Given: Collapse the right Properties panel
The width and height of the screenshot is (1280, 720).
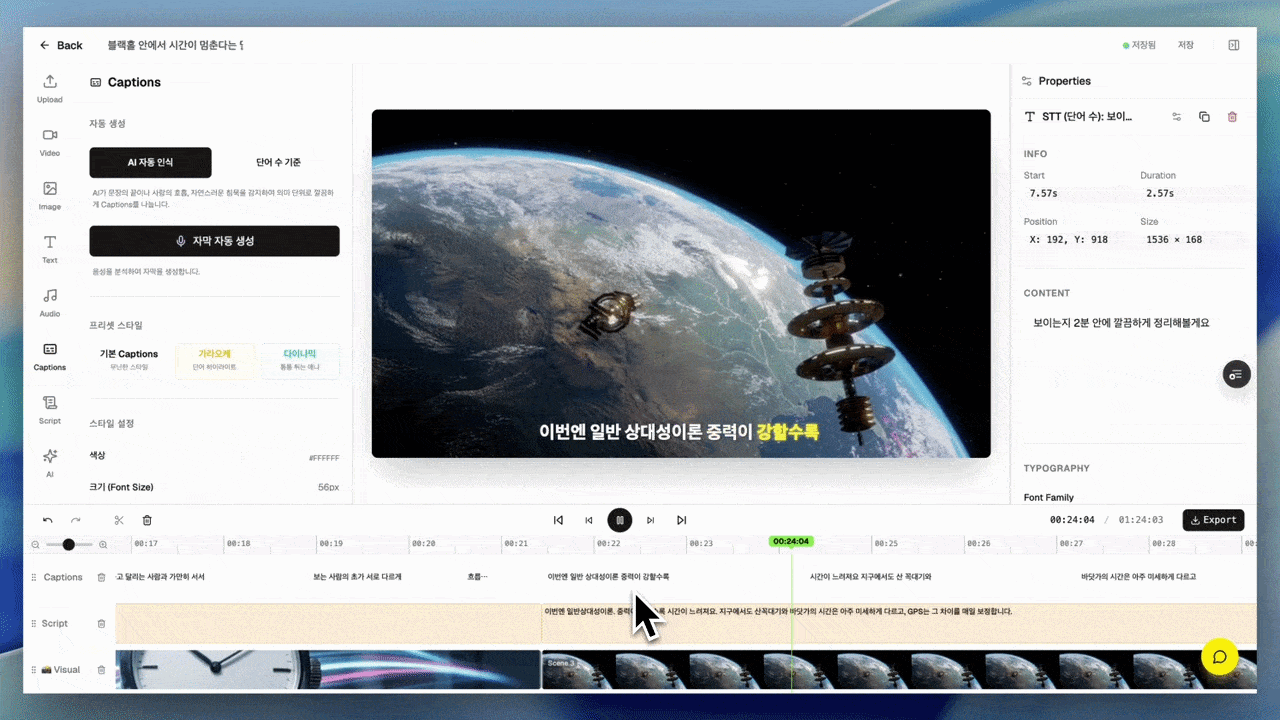Looking at the screenshot, I should coord(1234,45).
